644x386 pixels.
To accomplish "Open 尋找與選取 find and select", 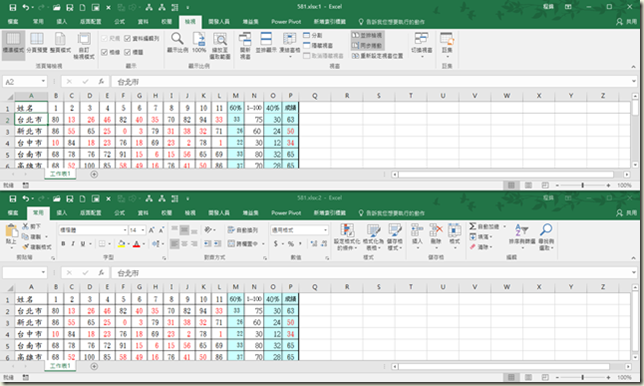I will (x=546, y=237).
